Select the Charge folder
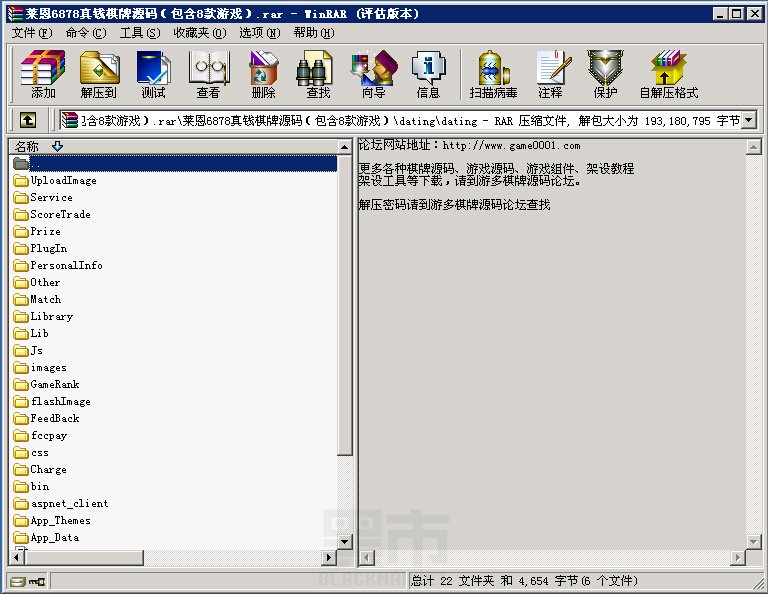Viewport: 768px width, 594px height. tap(41, 469)
